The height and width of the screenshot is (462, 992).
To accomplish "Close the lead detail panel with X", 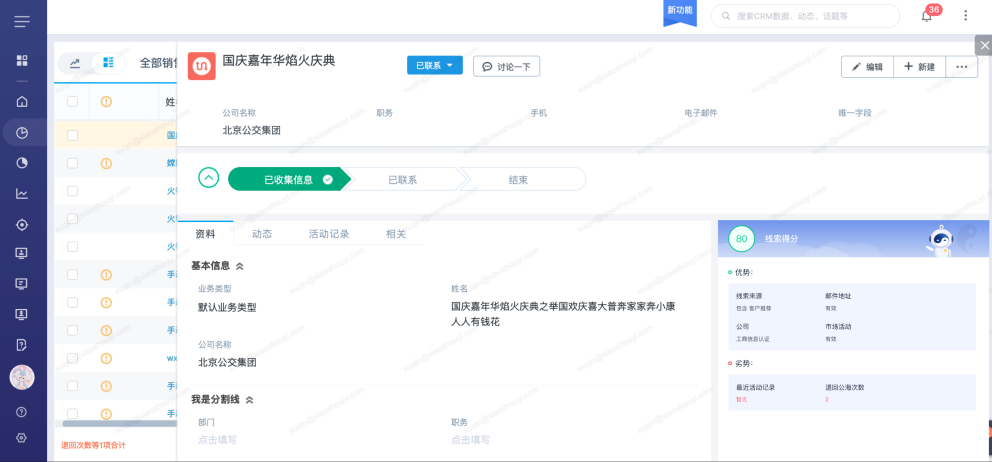I will (x=984, y=46).
